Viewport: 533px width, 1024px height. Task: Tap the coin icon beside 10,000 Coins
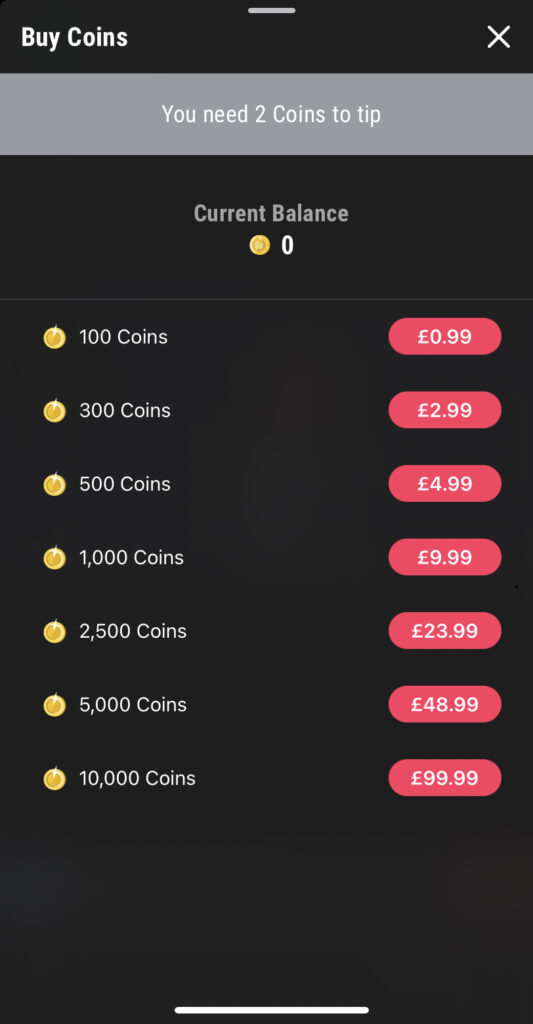[x=54, y=778]
